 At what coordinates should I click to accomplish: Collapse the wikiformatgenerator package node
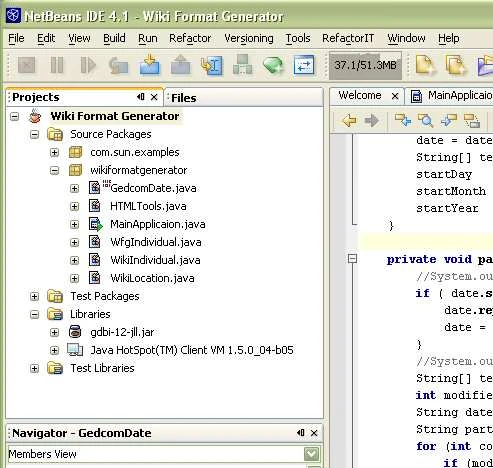coord(54,171)
